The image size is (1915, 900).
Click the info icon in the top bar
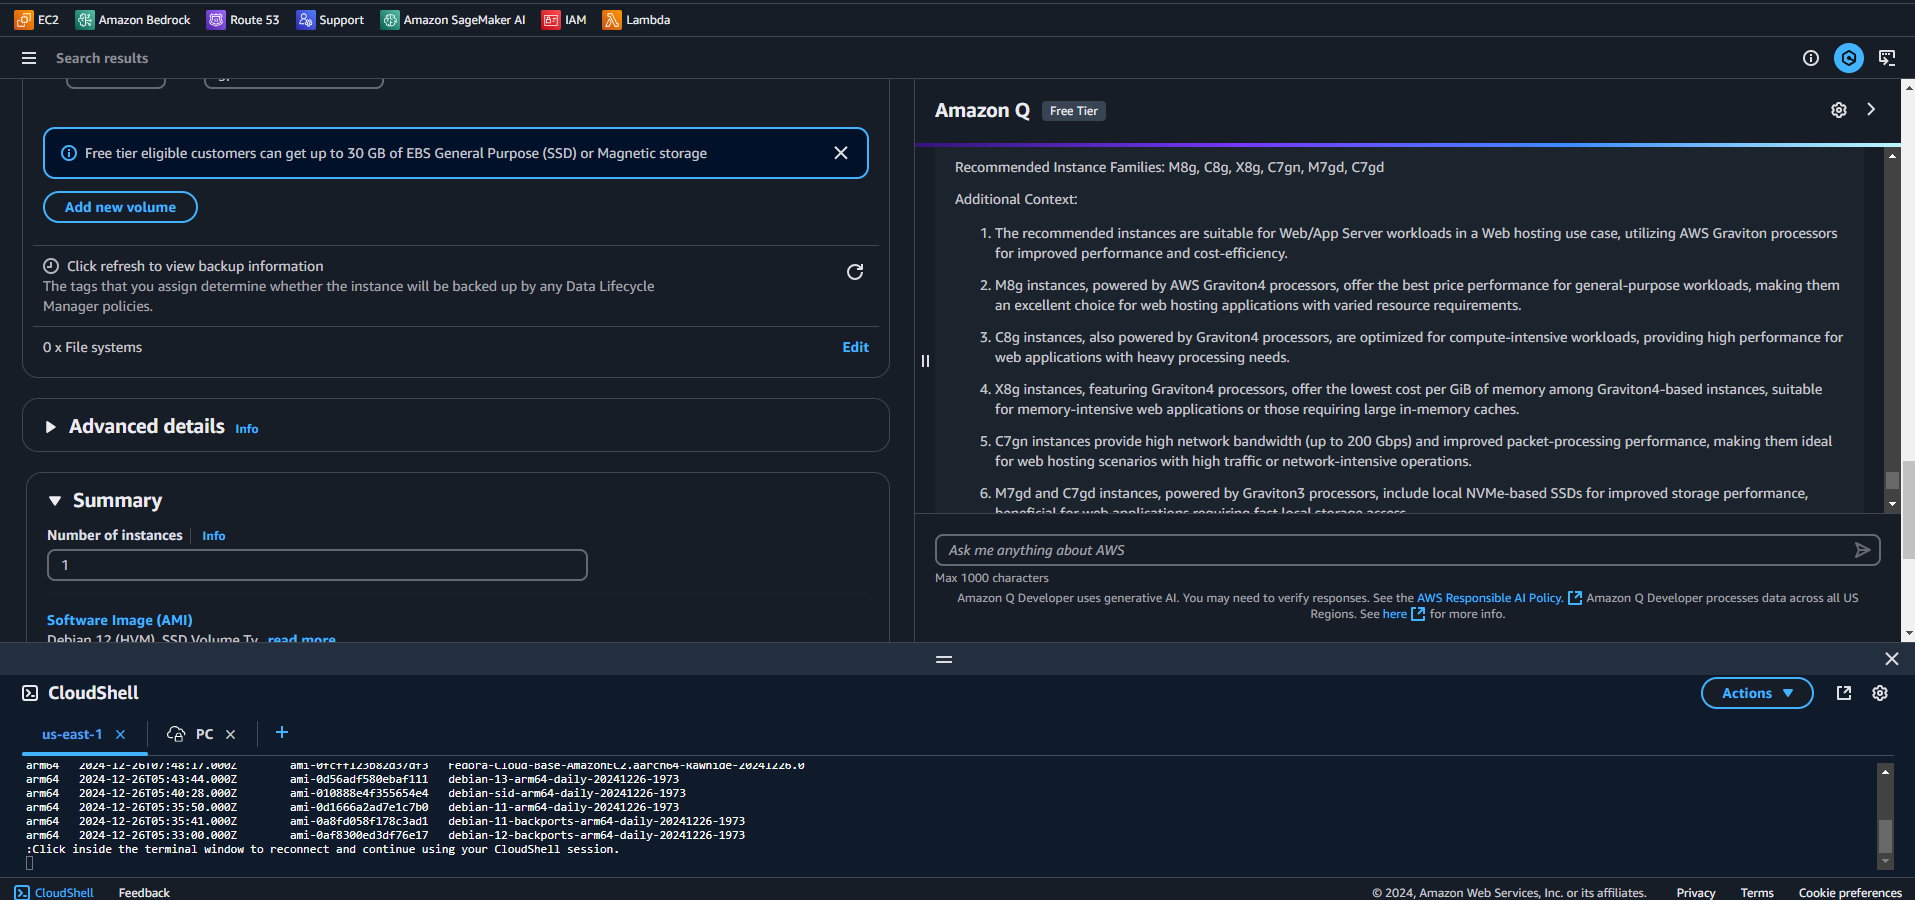pyautogui.click(x=1810, y=58)
